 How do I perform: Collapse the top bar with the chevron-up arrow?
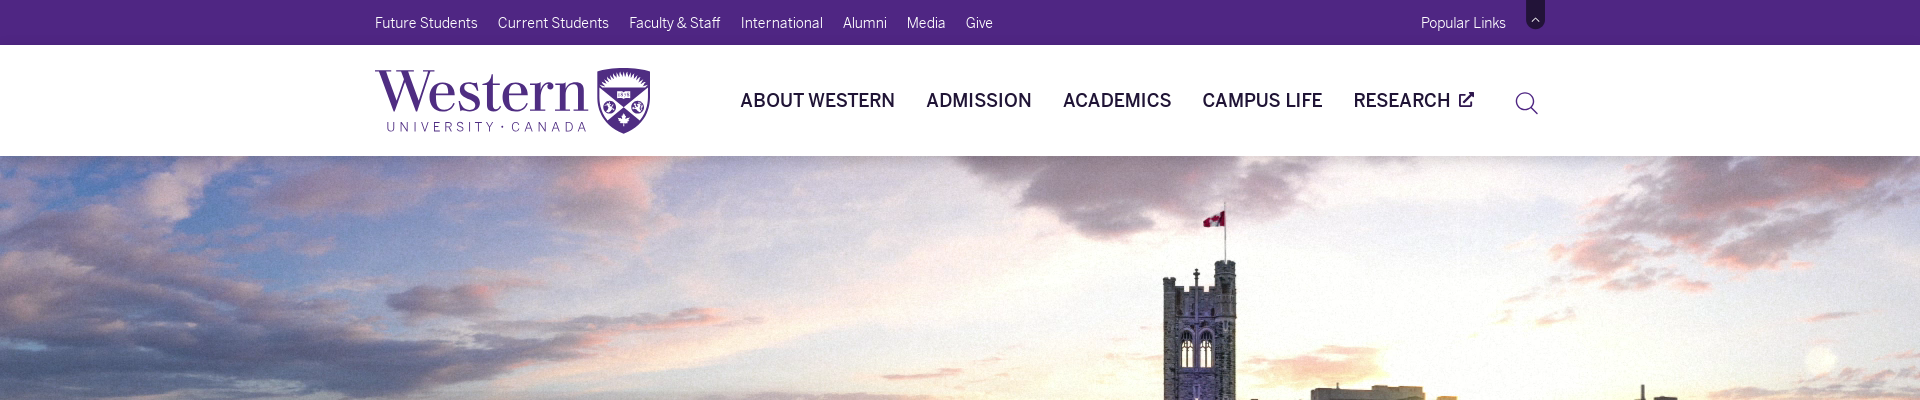pyautogui.click(x=1535, y=18)
